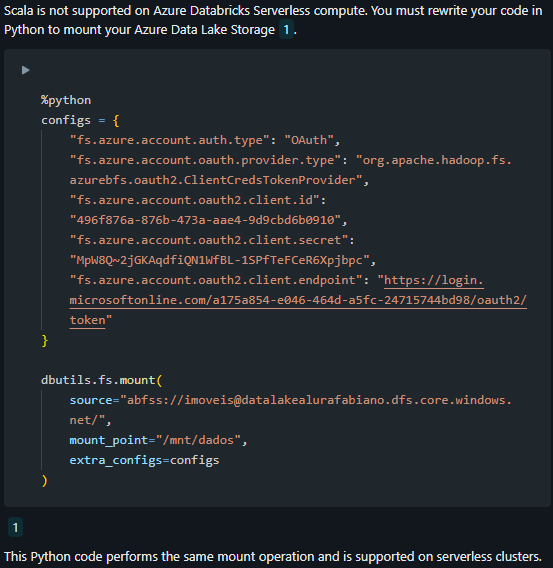Click the "fs.azure.account.oauth2.client.id" key

pos(194,200)
